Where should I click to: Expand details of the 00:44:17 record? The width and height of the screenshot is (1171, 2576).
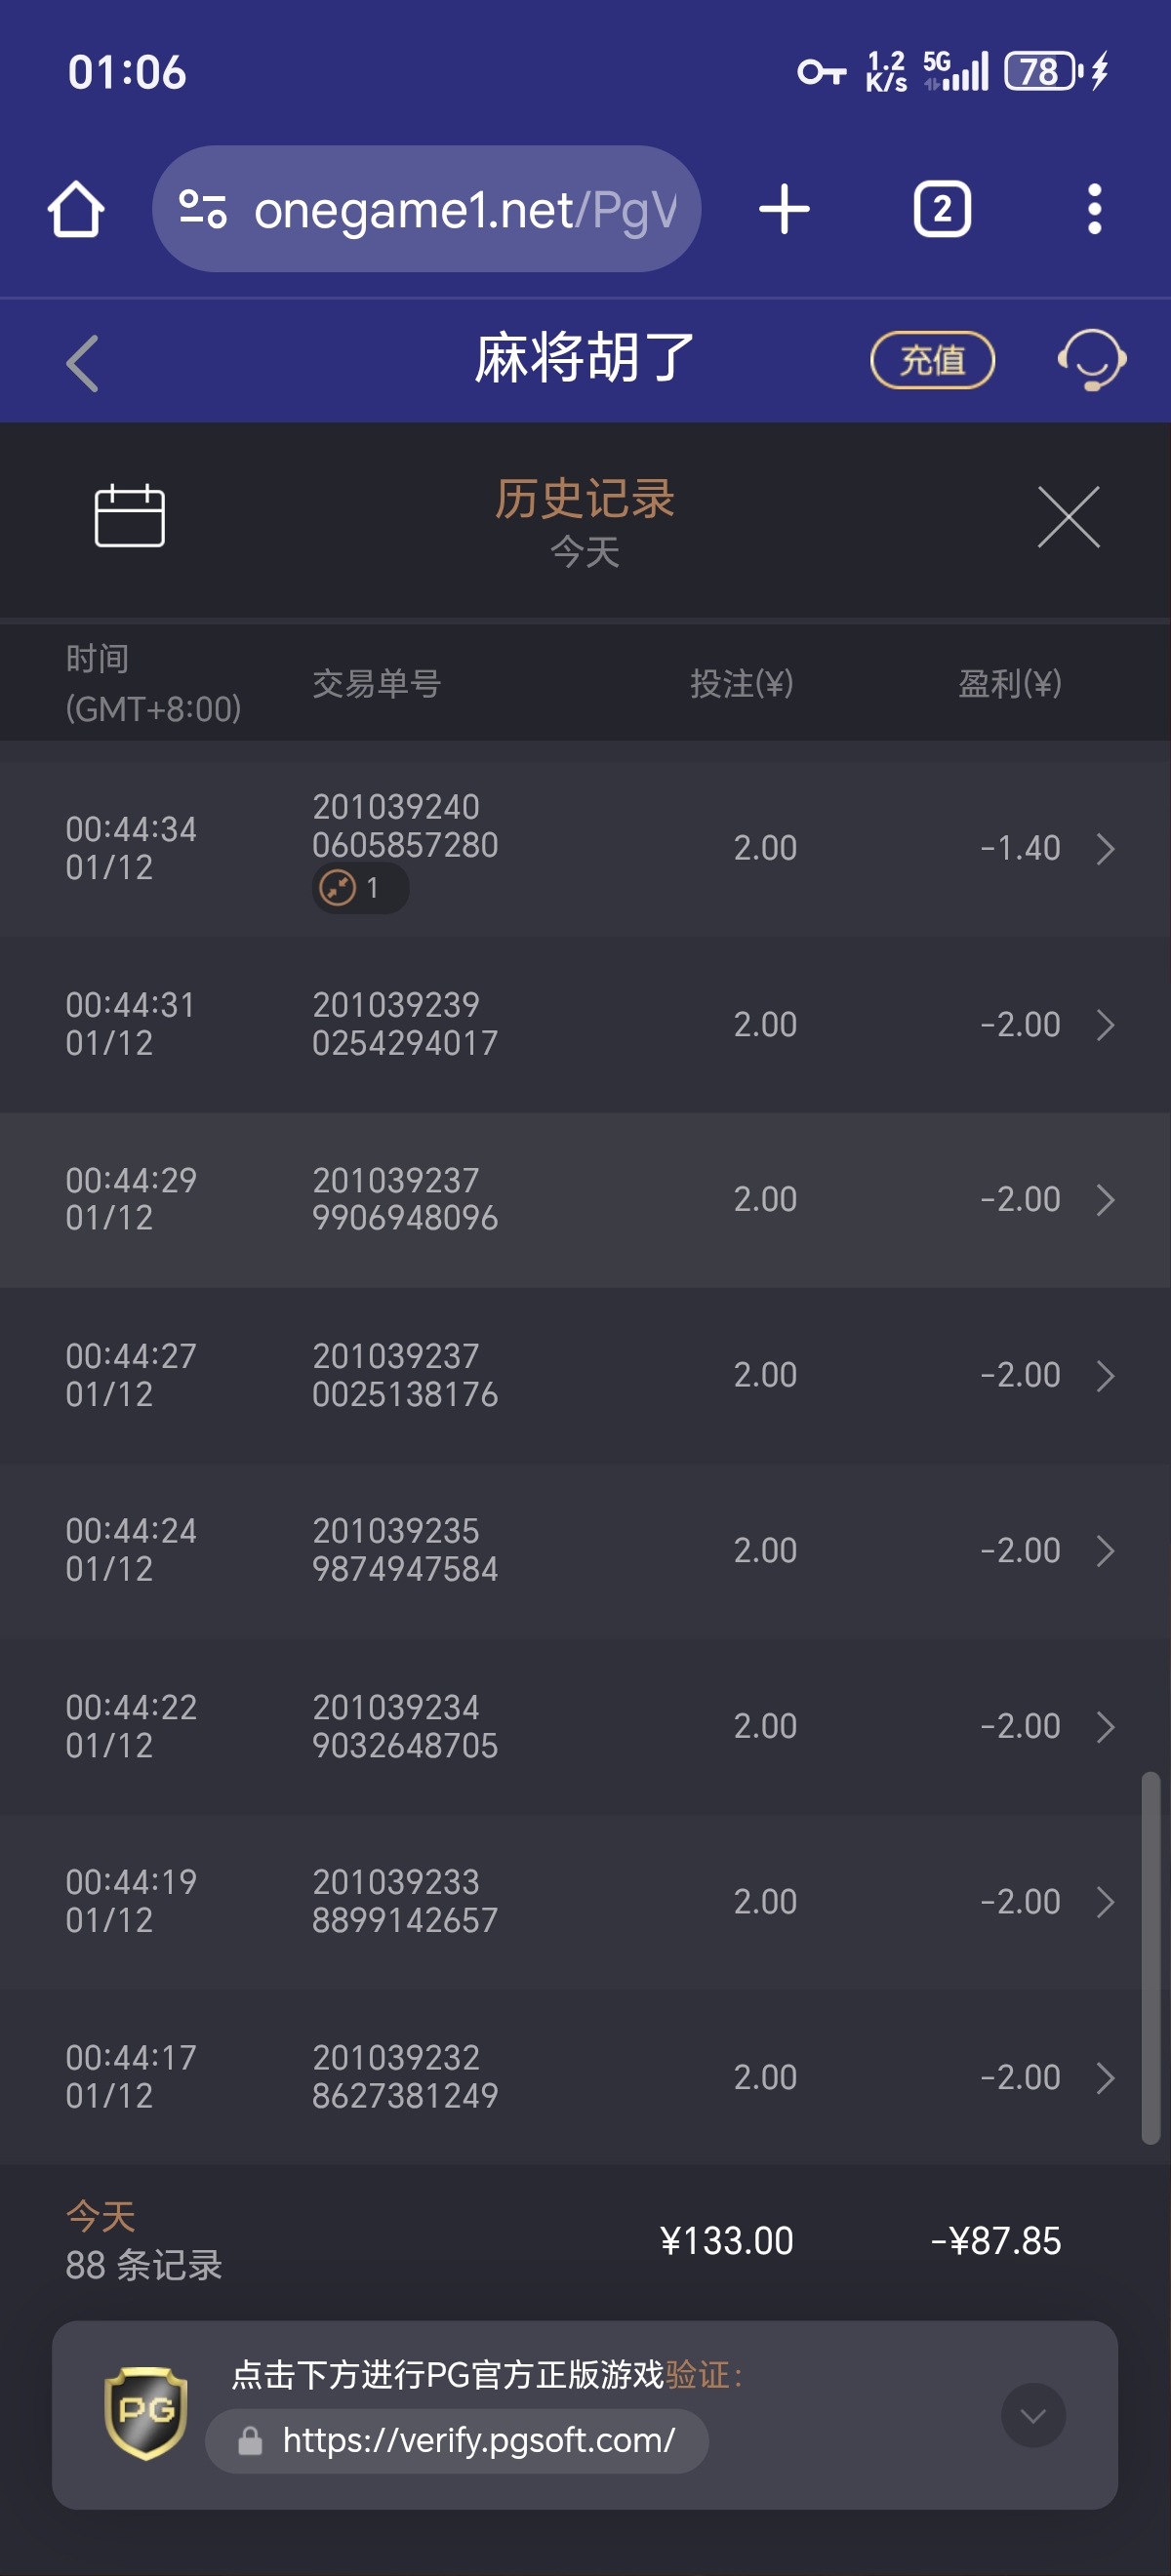(x=1105, y=2077)
